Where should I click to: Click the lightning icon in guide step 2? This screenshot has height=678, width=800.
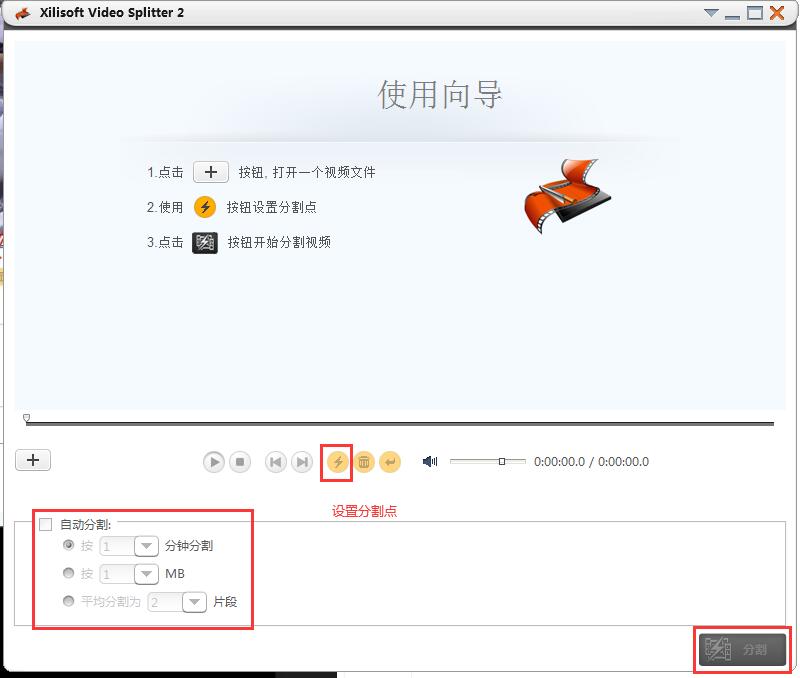click(205, 207)
